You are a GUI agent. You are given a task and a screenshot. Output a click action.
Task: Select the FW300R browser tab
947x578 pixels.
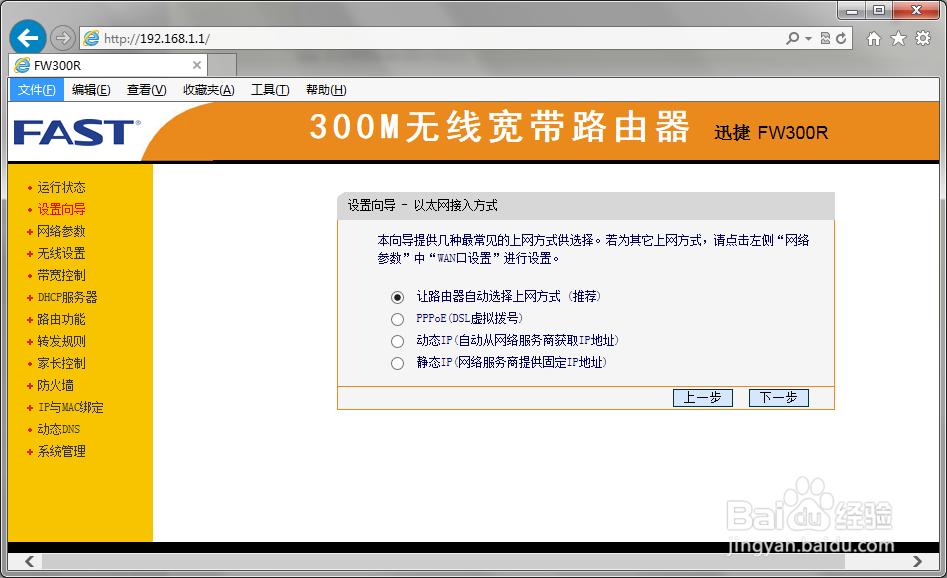[x=108, y=65]
